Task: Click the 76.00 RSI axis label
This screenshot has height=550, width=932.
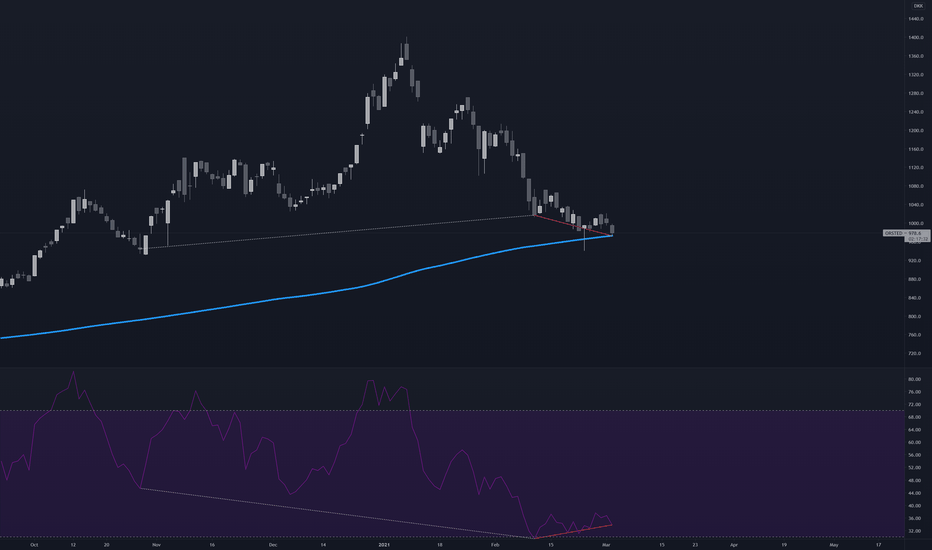Action: point(915,392)
